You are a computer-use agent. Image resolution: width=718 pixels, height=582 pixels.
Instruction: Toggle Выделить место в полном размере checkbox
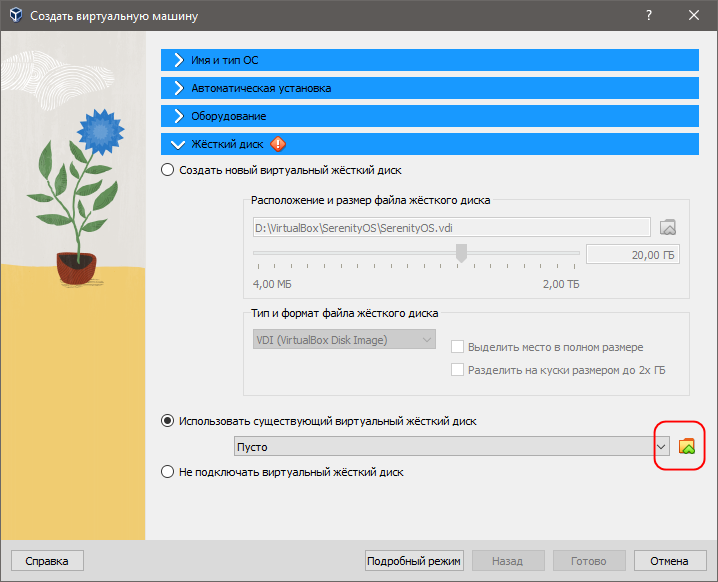(x=457, y=347)
